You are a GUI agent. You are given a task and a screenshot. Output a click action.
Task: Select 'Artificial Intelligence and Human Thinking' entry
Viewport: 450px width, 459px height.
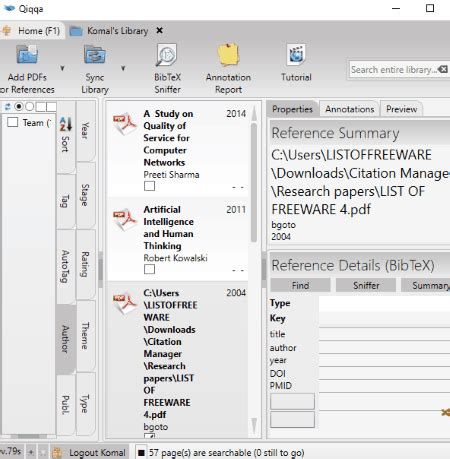[x=177, y=239]
